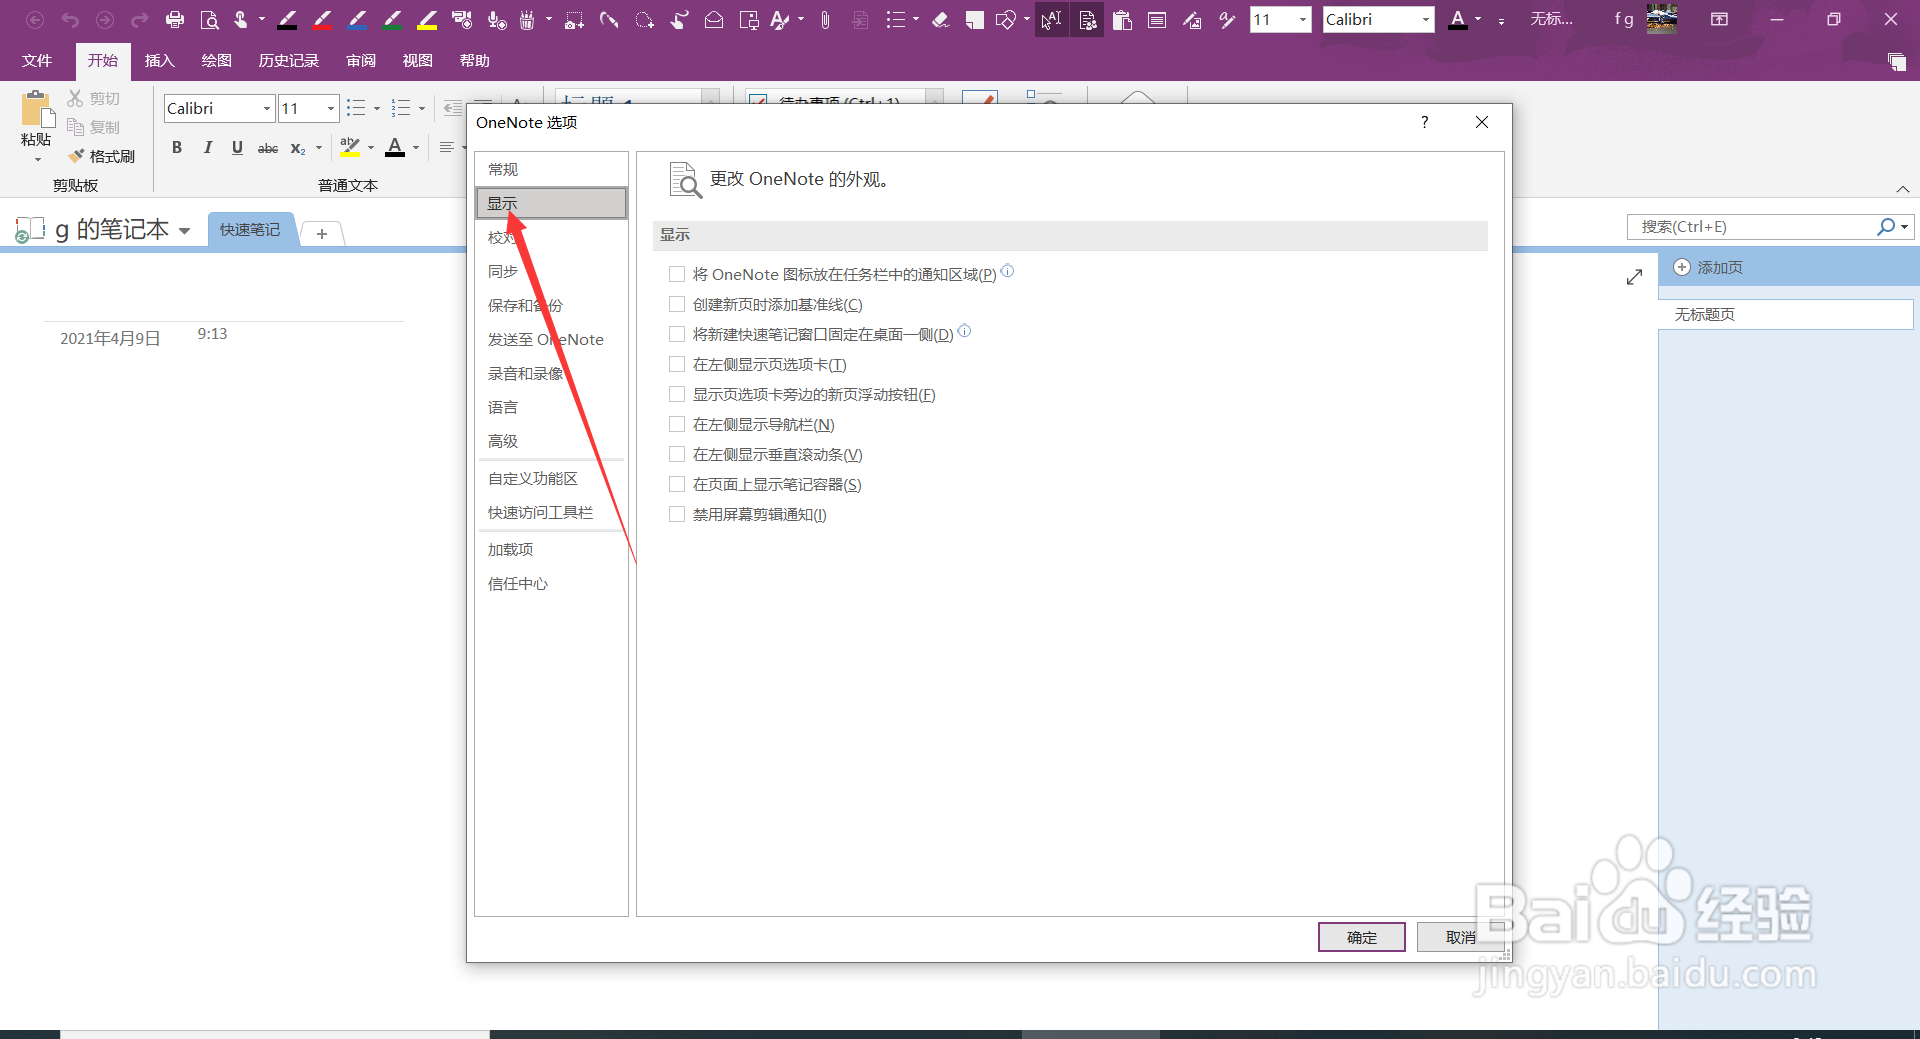1920x1039 pixels.
Task: Expand g 的笔记本 notebook dropdown
Action: (x=184, y=230)
